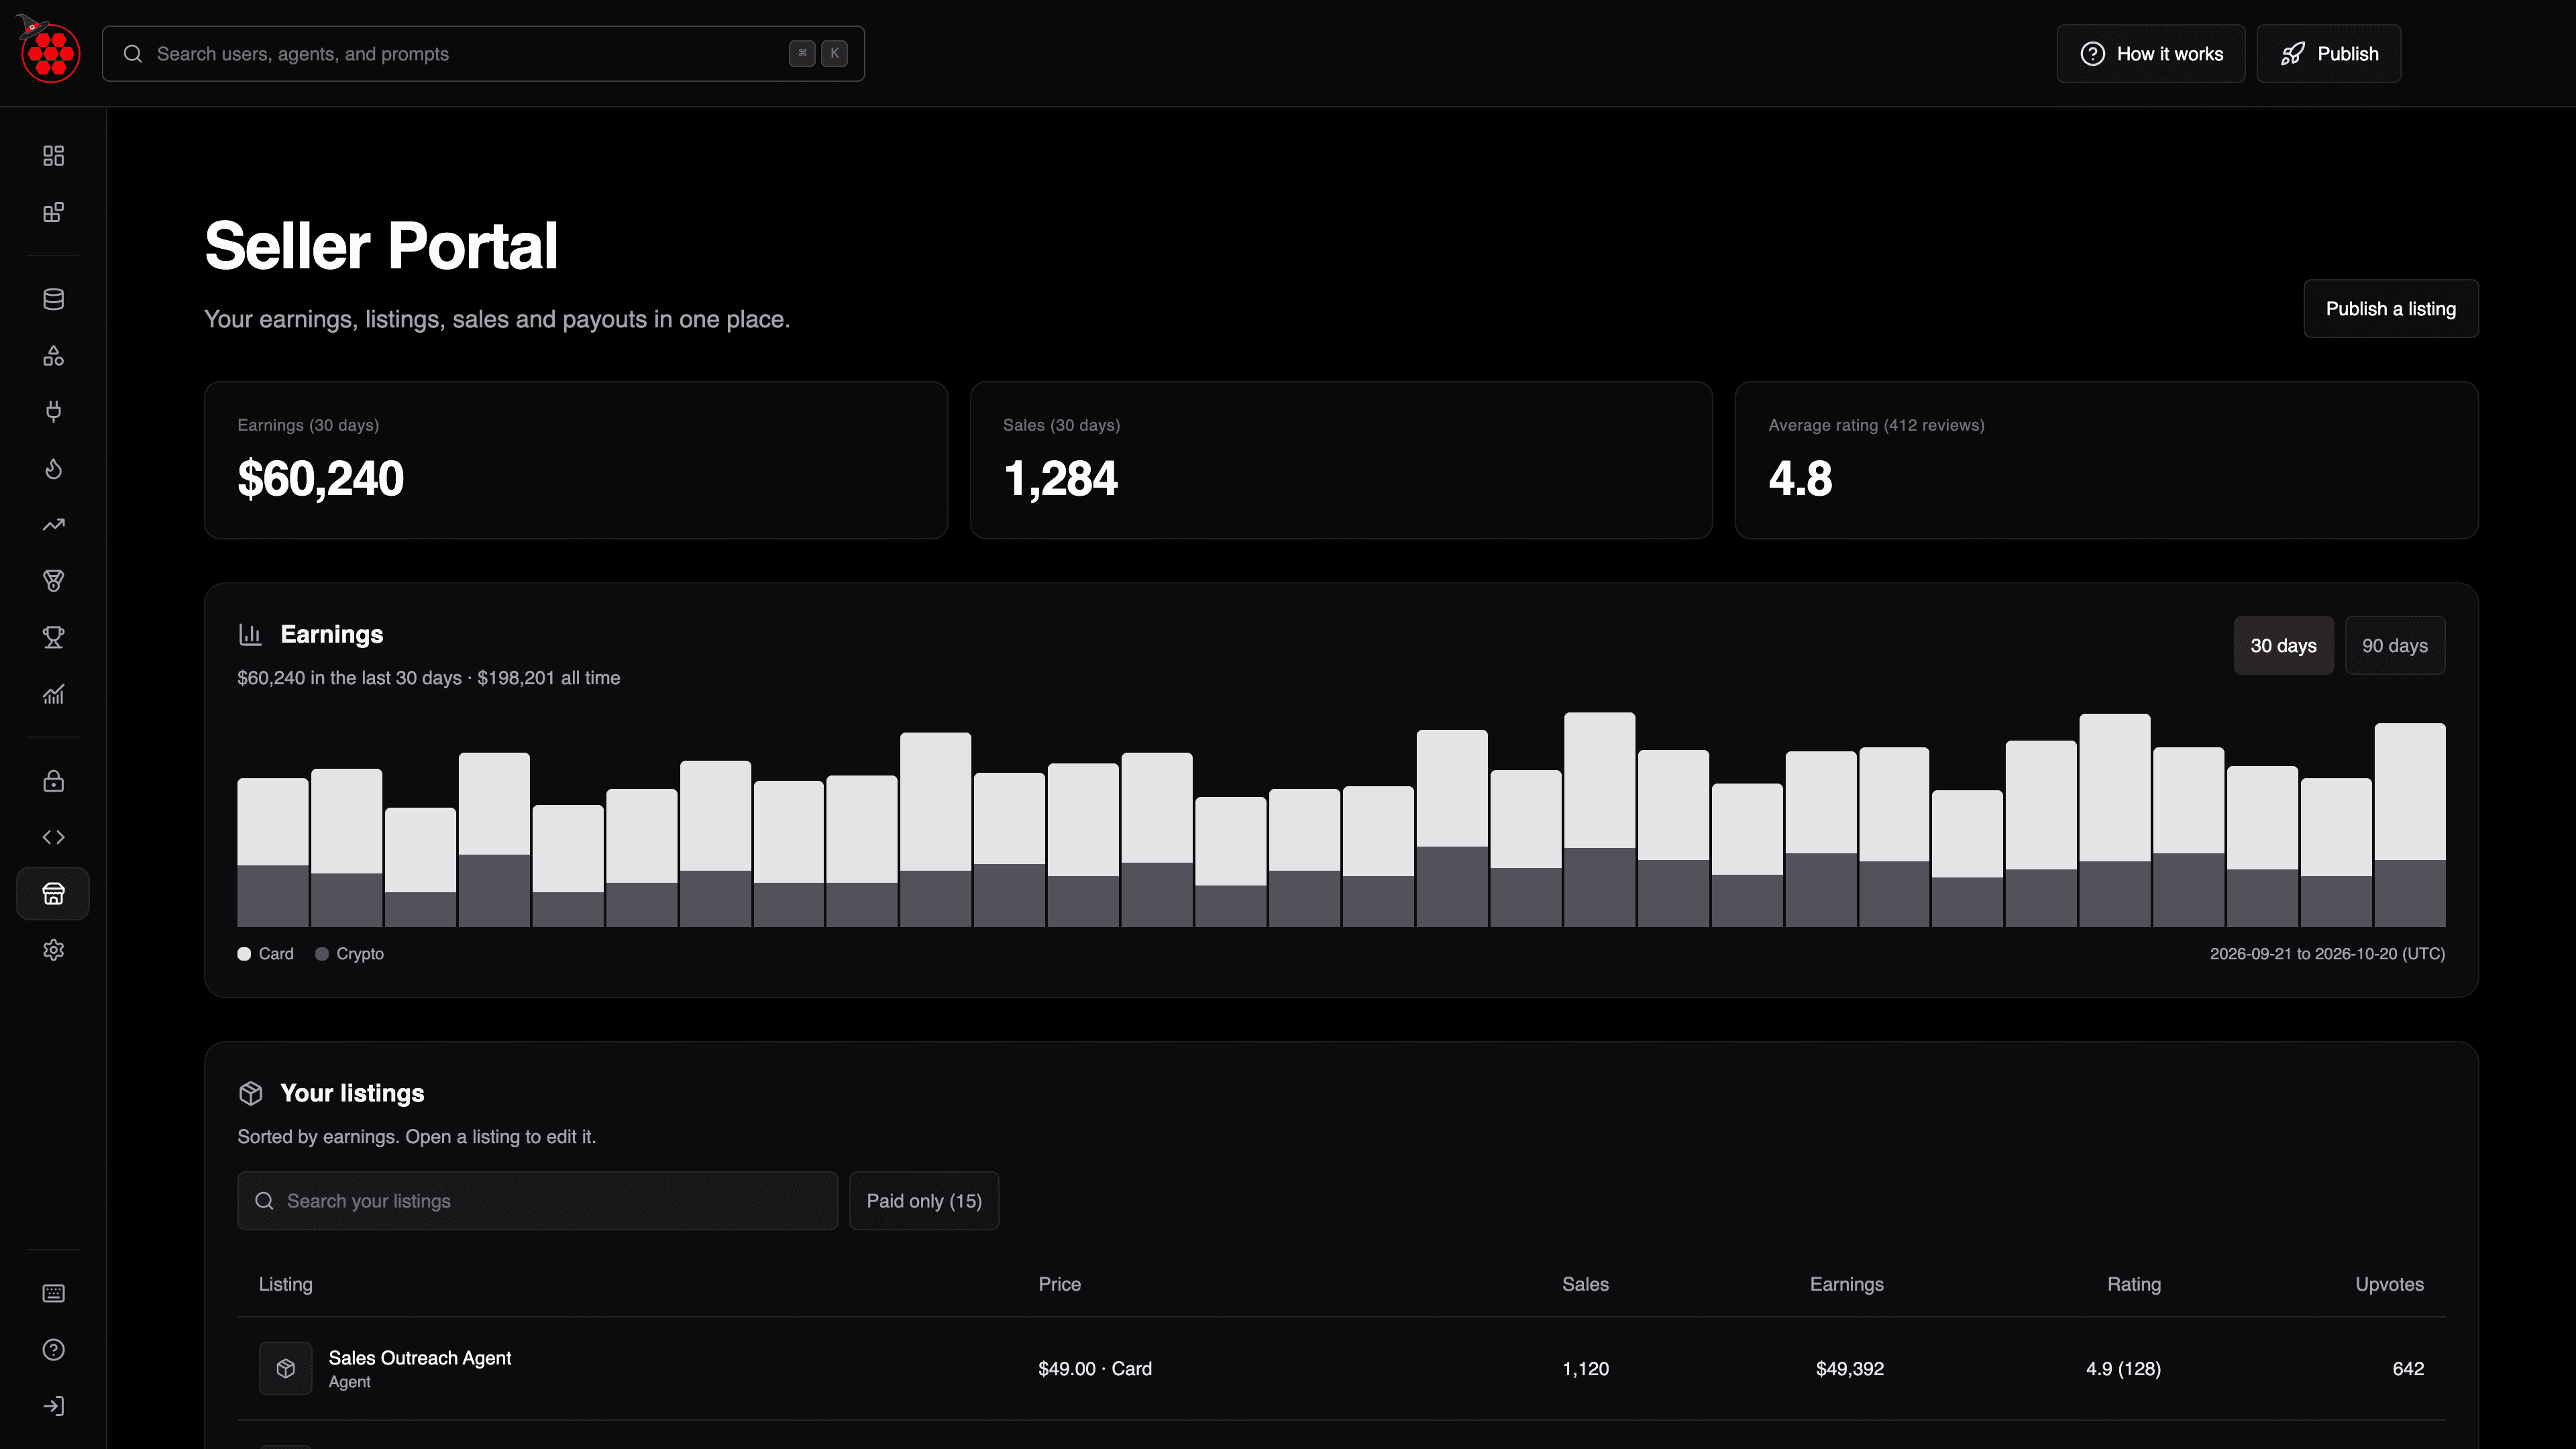
Task: Open the medal icon in sidebar
Action: pos(53,581)
